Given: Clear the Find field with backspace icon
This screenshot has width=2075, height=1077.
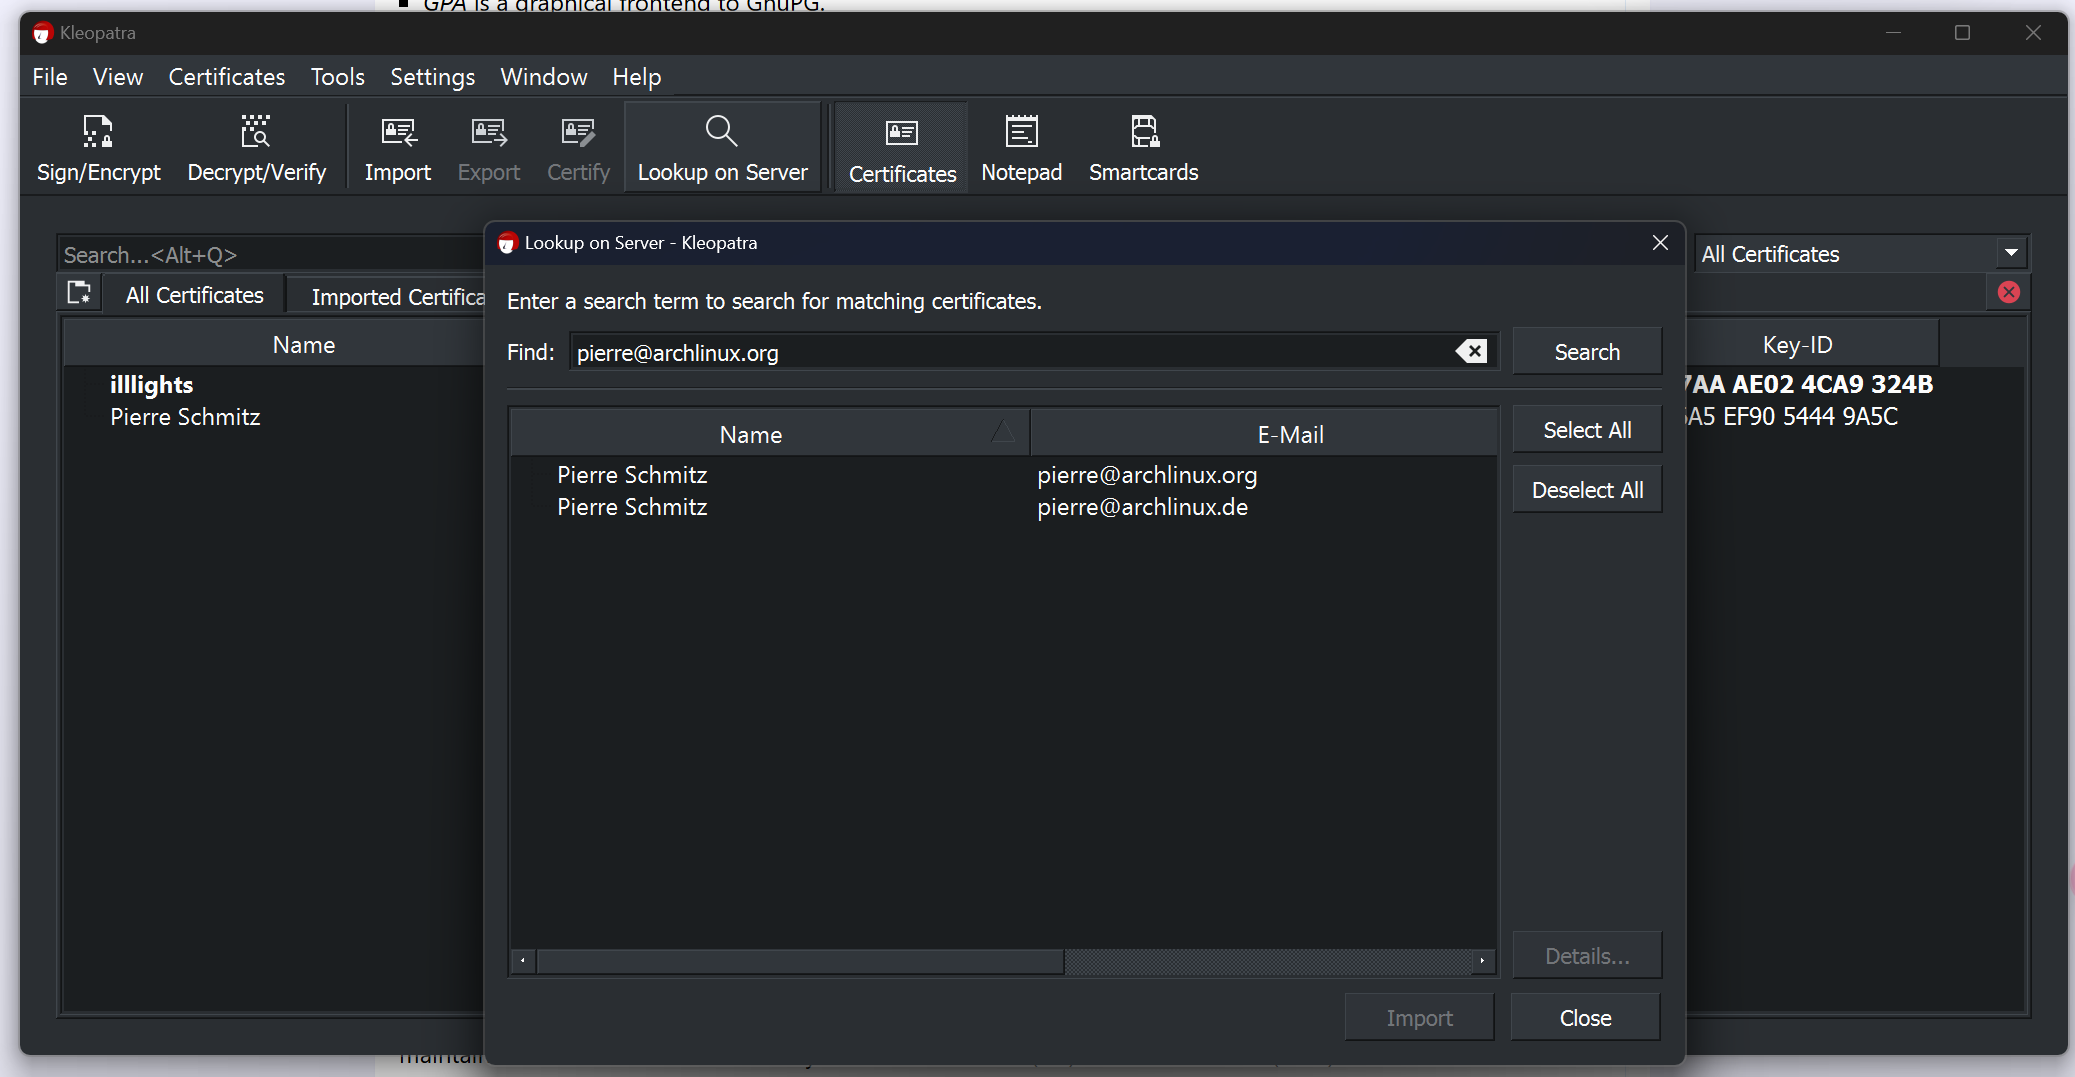Looking at the screenshot, I should (1471, 352).
